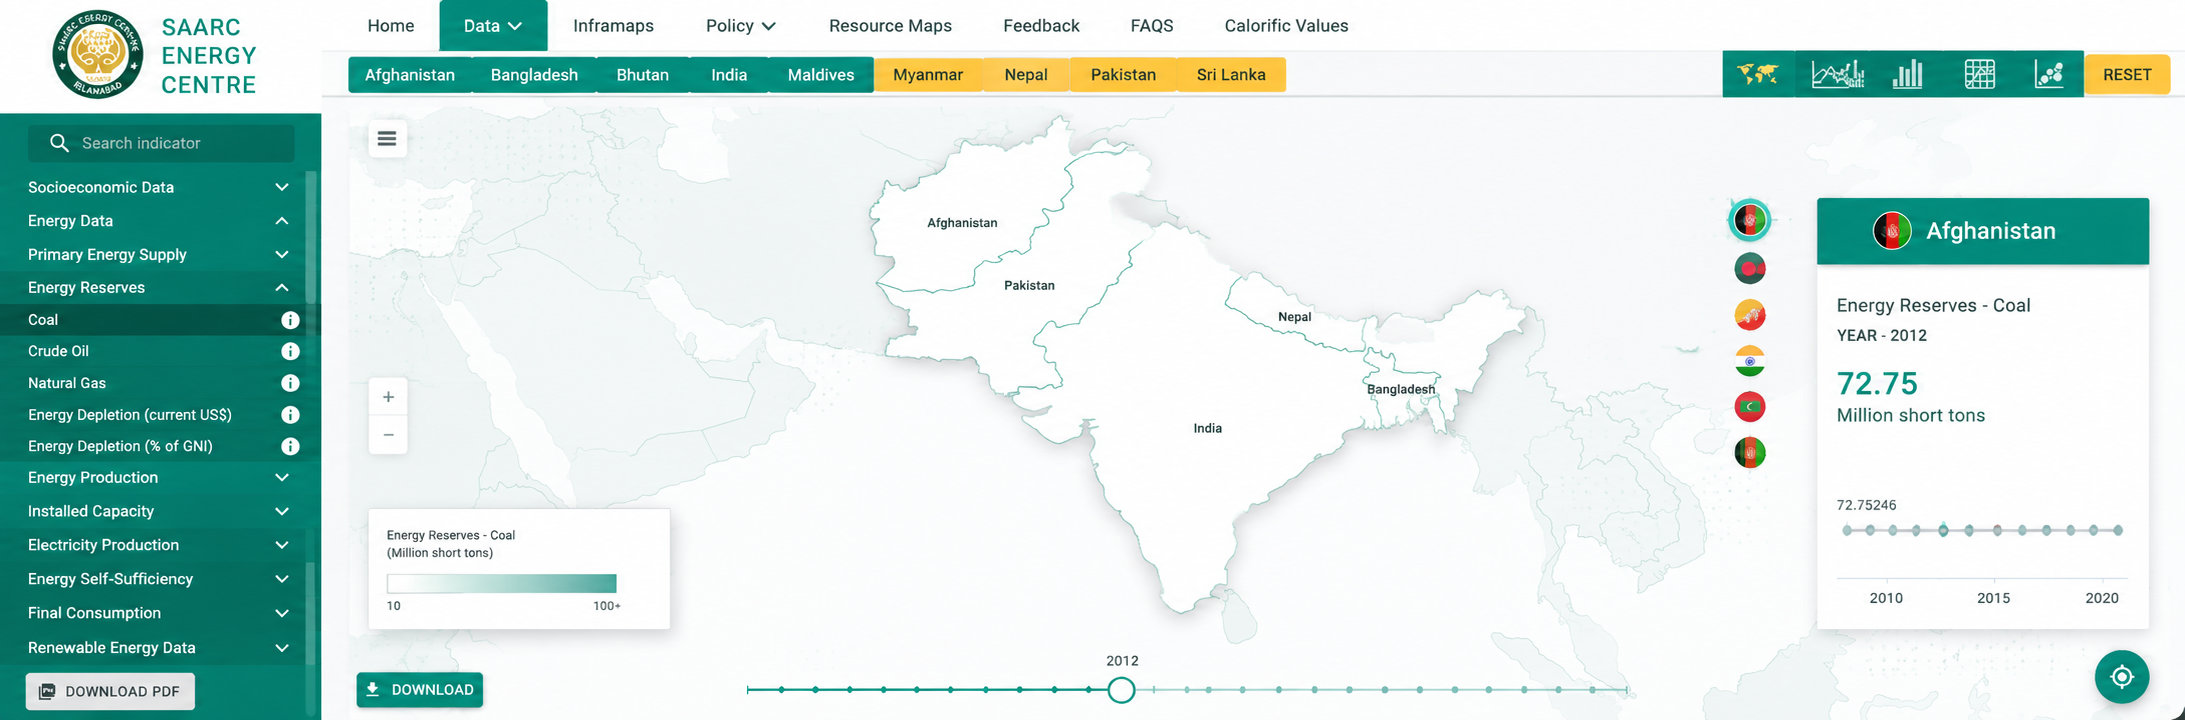Collapse the Energy Reserves section
This screenshot has height=720, width=2185.
pyautogui.click(x=158, y=288)
